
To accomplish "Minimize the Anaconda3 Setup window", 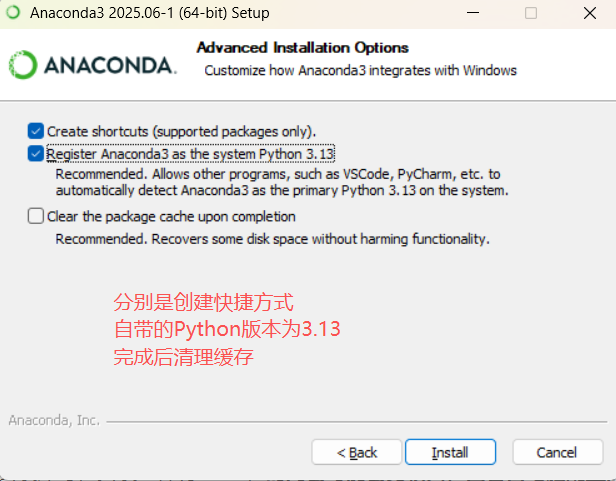I will click(x=473, y=13).
